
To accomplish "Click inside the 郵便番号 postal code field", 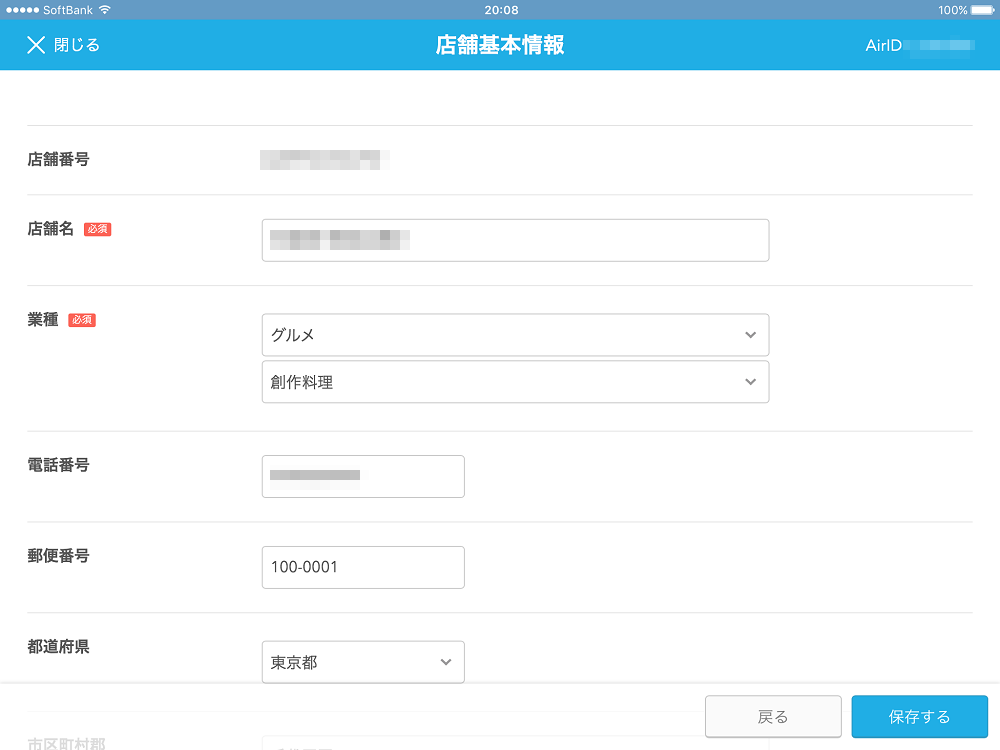I will tap(362, 567).
